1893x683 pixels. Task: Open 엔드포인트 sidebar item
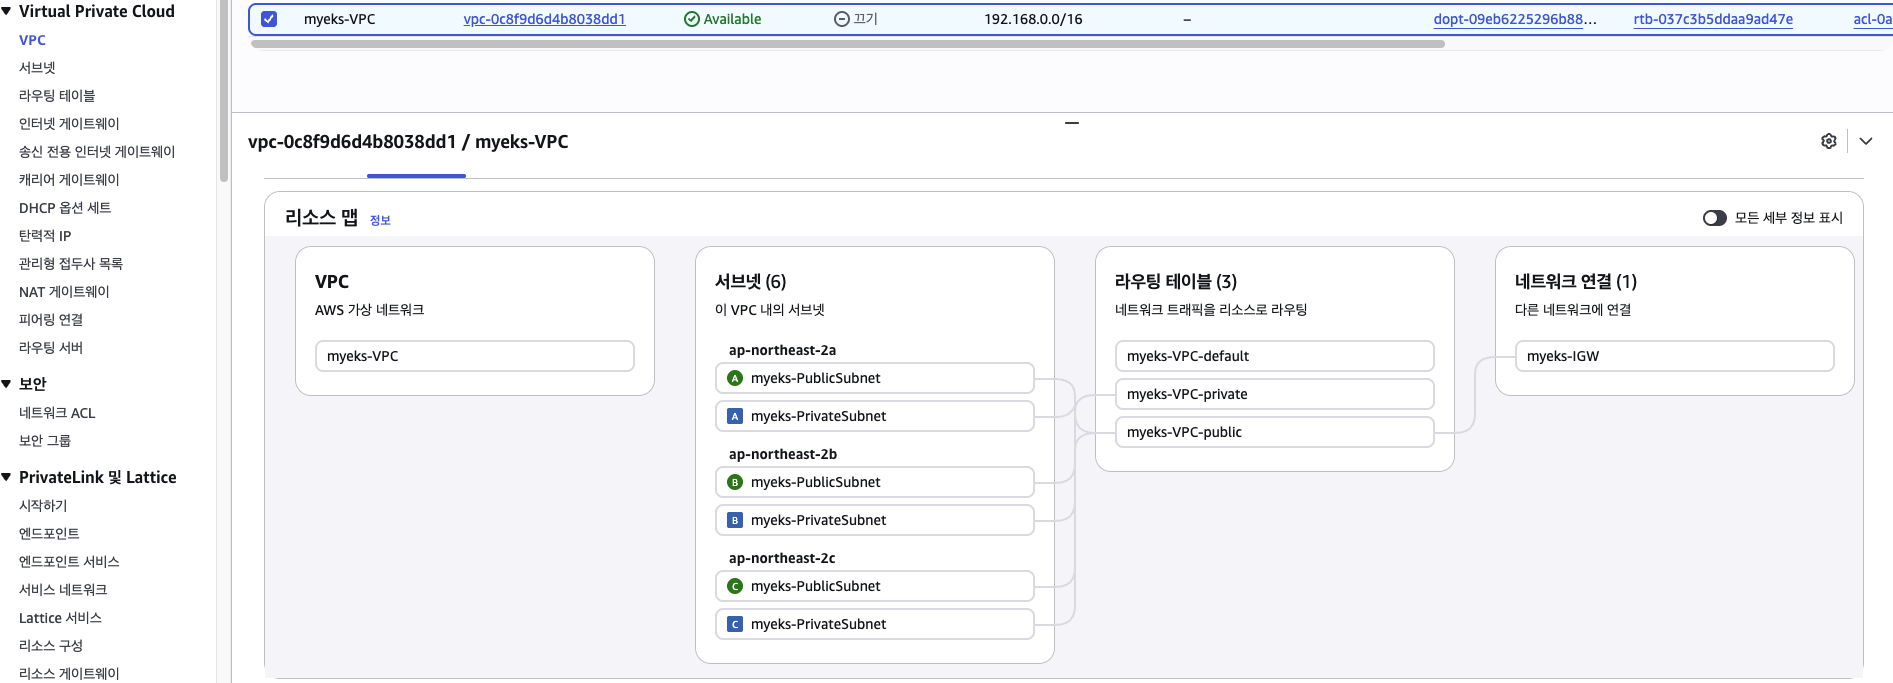pyautogui.click(x=49, y=534)
